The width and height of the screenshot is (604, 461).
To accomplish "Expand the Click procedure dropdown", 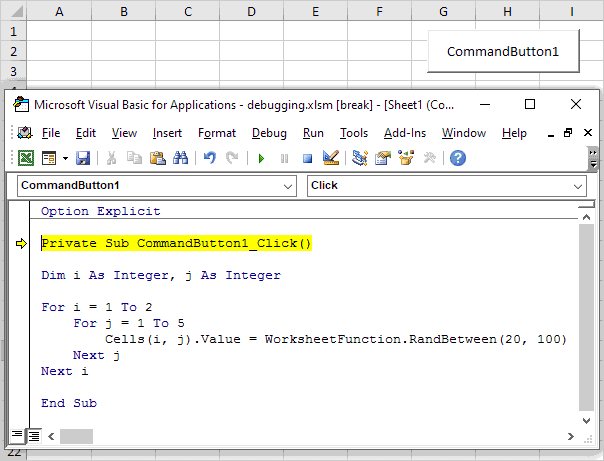I will tap(577, 186).
